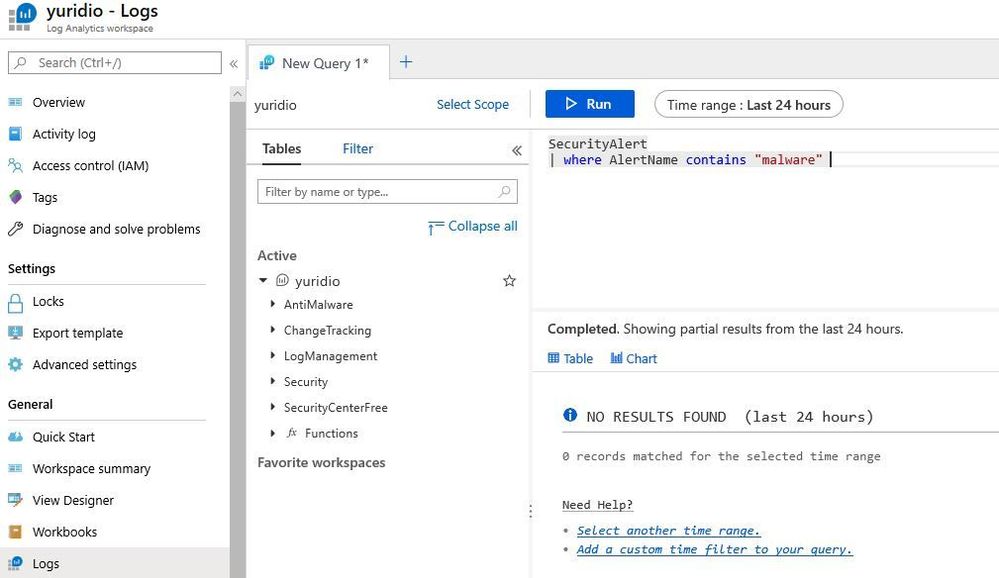Click the yuridio workspace icon in tree
This screenshot has width=999, height=578.
point(282,280)
